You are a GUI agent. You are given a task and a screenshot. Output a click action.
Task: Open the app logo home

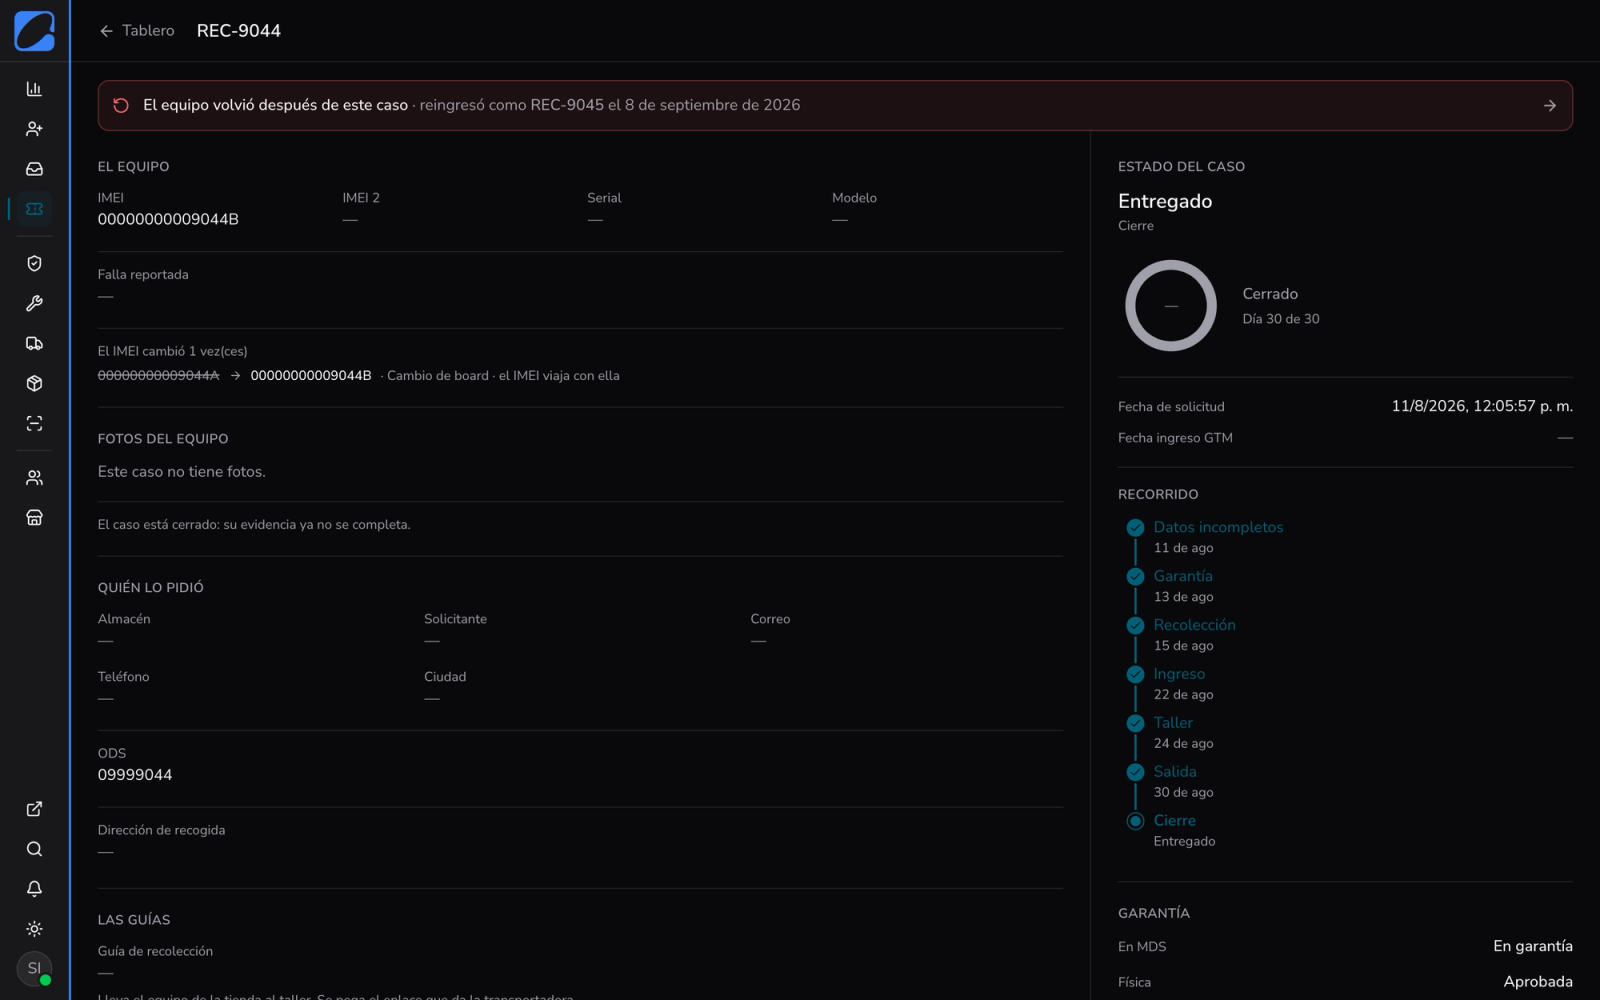pos(34,30)
